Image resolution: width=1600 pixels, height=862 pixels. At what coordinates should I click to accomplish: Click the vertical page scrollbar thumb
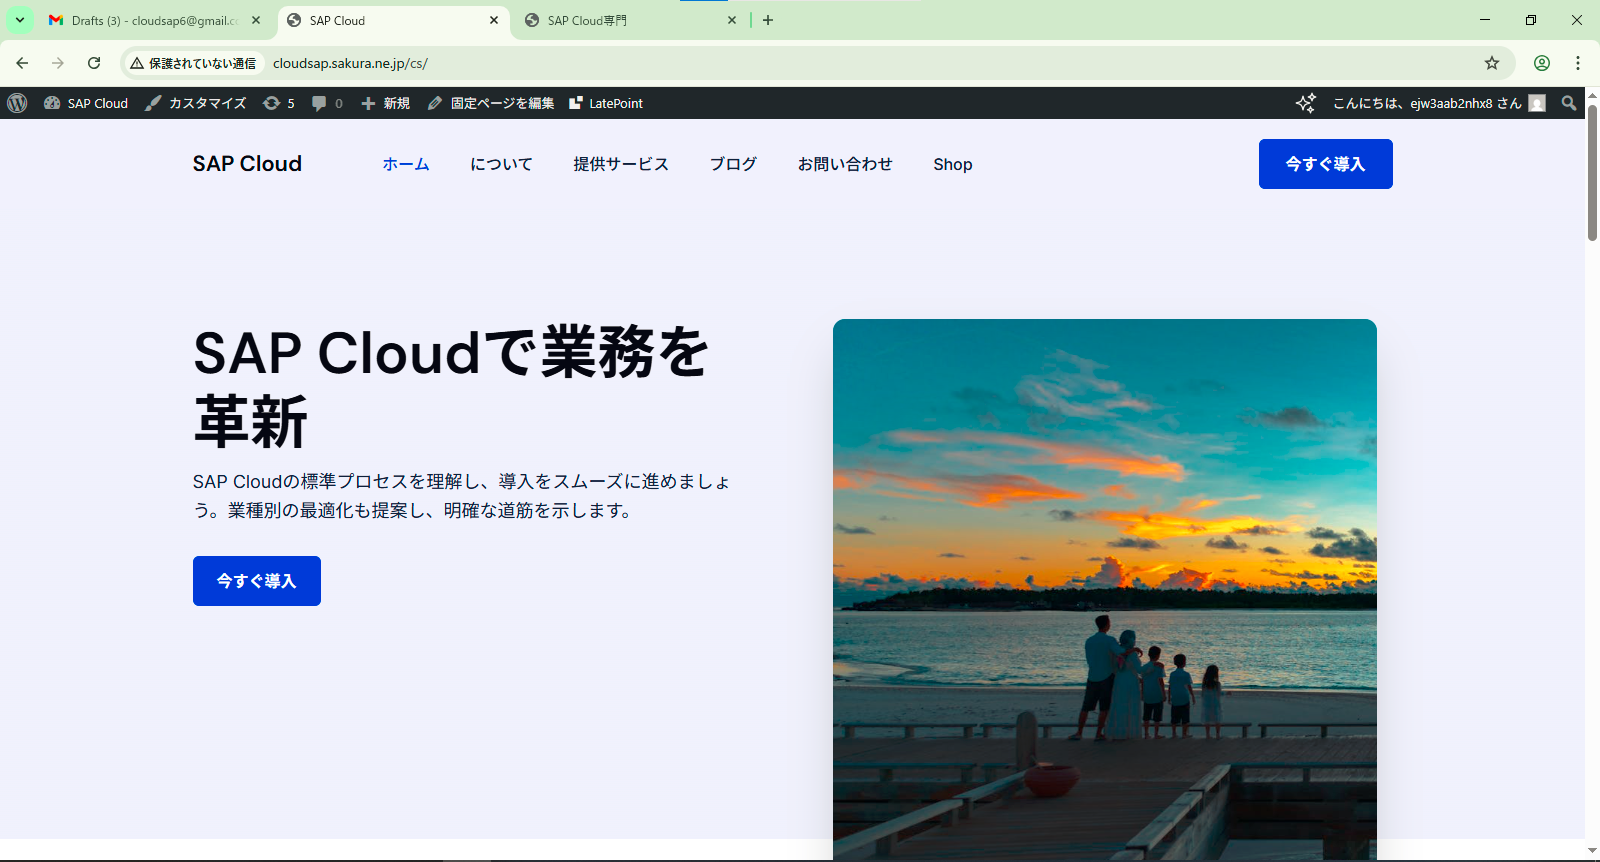pos(1592,172)
